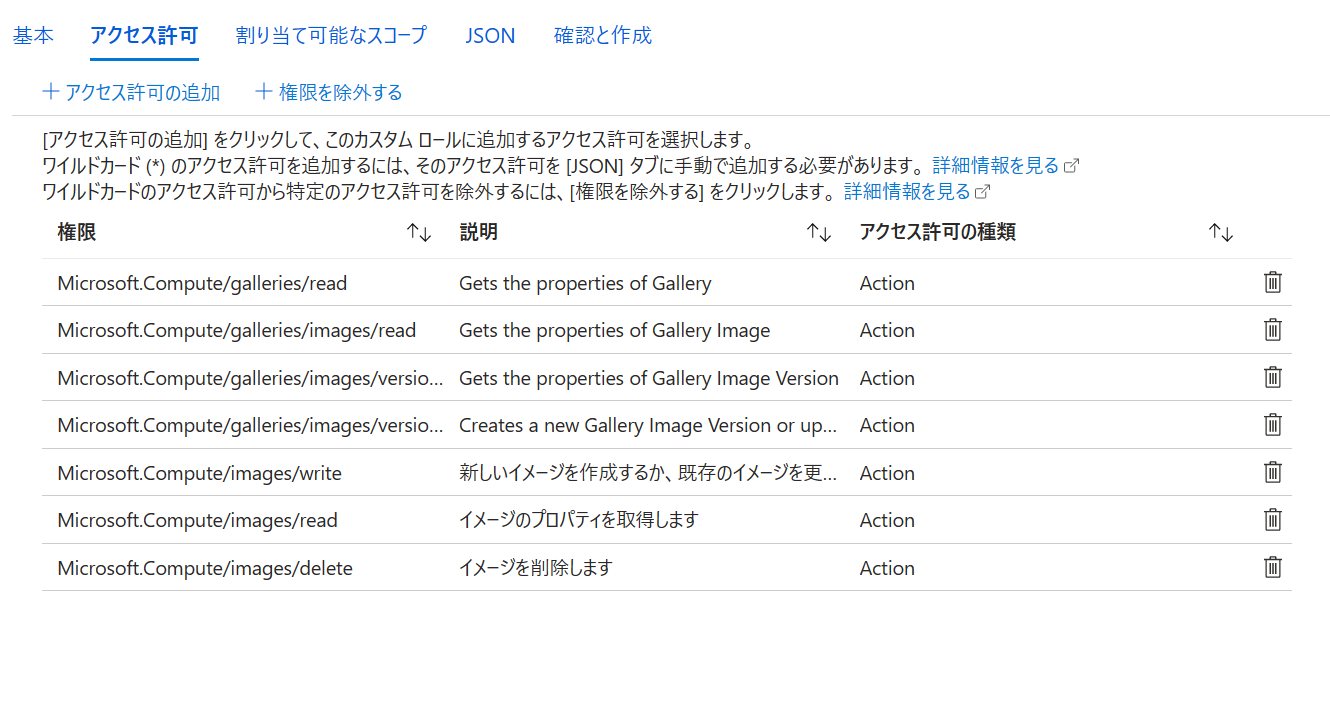This screenshot has height=712, width=1330.
Task: Click イメージを削除します description
Action: [x=535, y=568]
